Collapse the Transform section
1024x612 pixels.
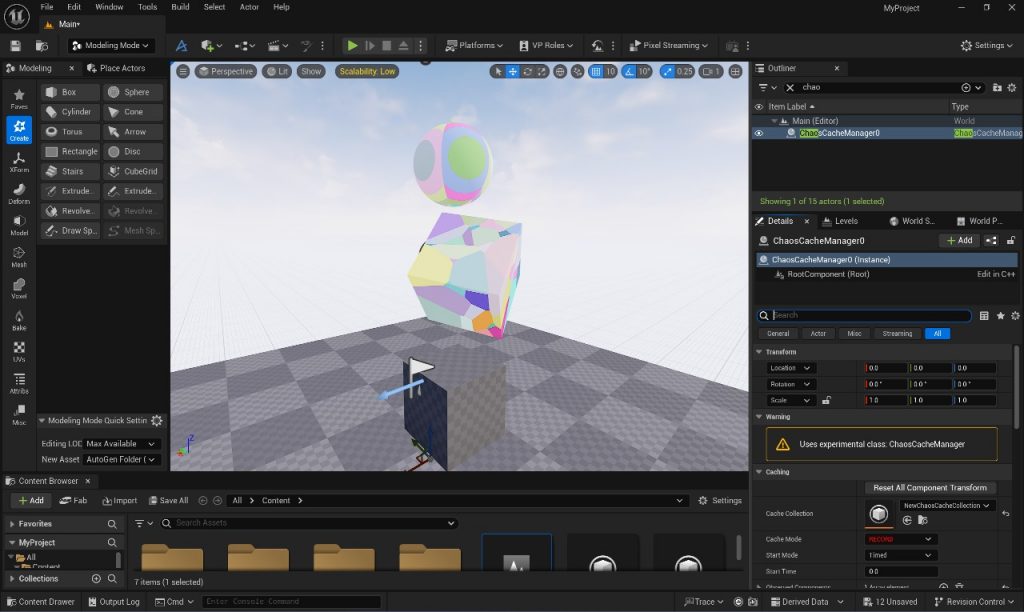[x=759, y=352]
